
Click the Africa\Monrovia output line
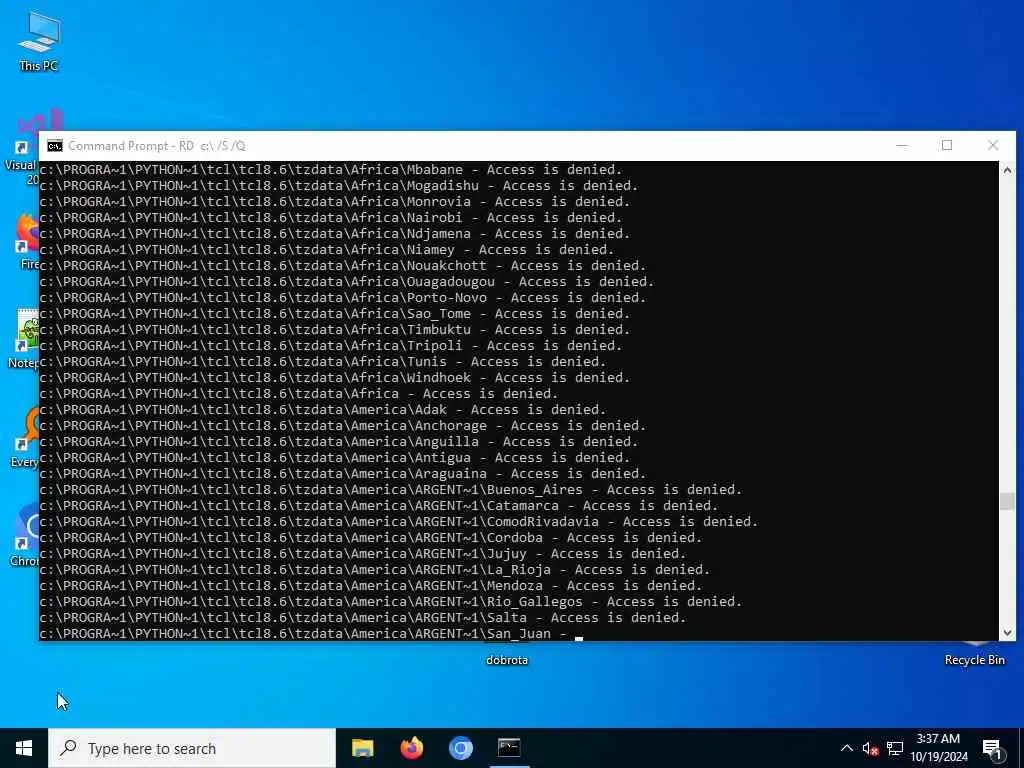click(335, 201)
